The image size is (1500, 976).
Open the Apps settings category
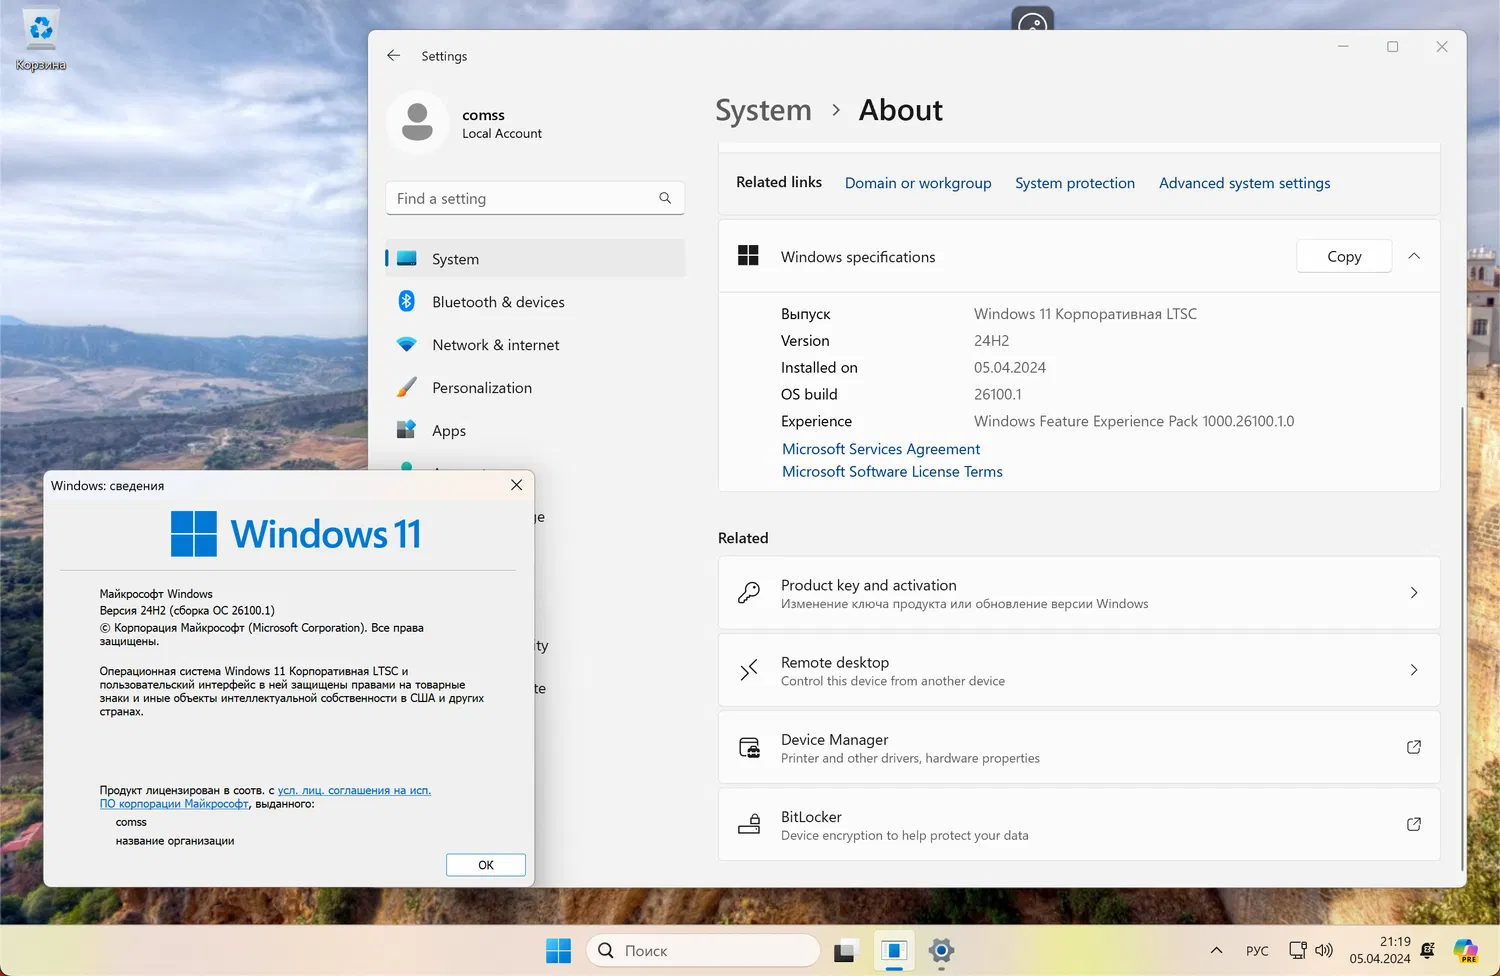[x=448, y=431]
